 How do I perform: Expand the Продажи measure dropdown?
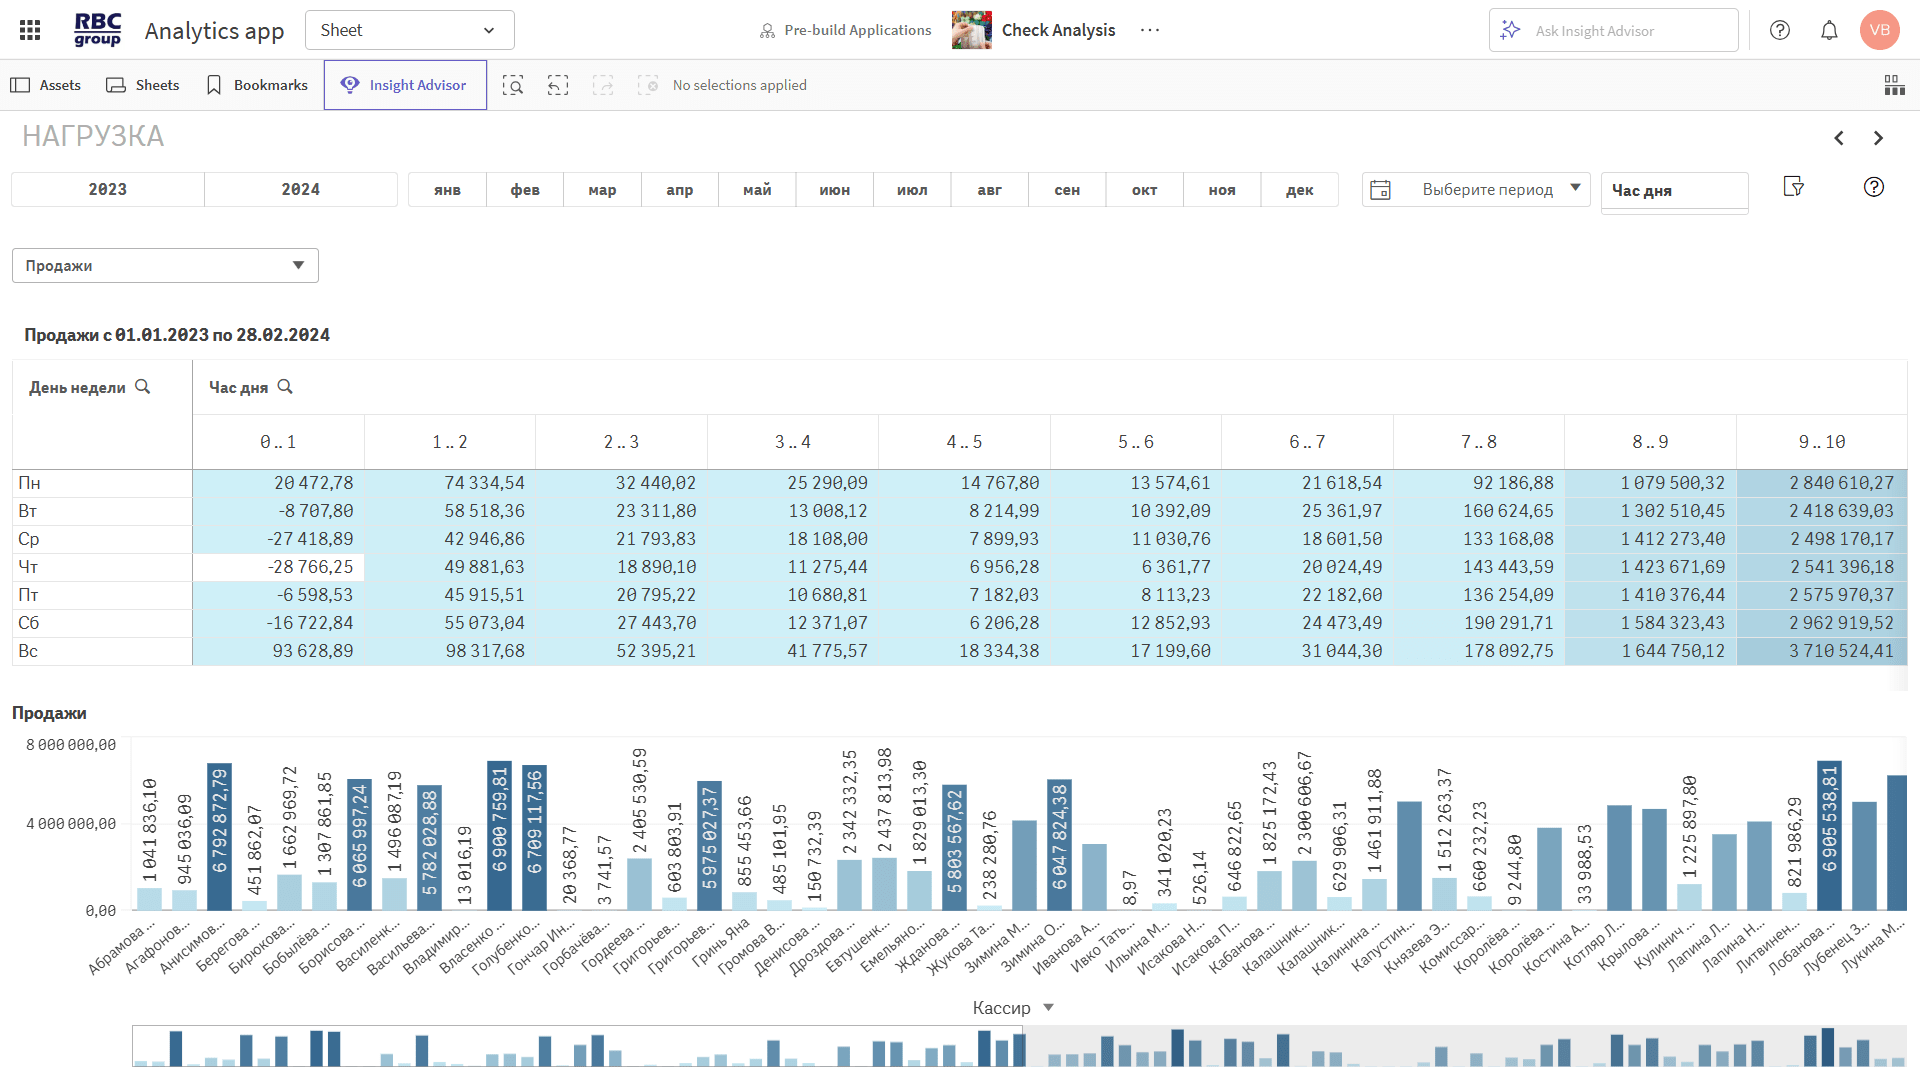tap(165, 266)
